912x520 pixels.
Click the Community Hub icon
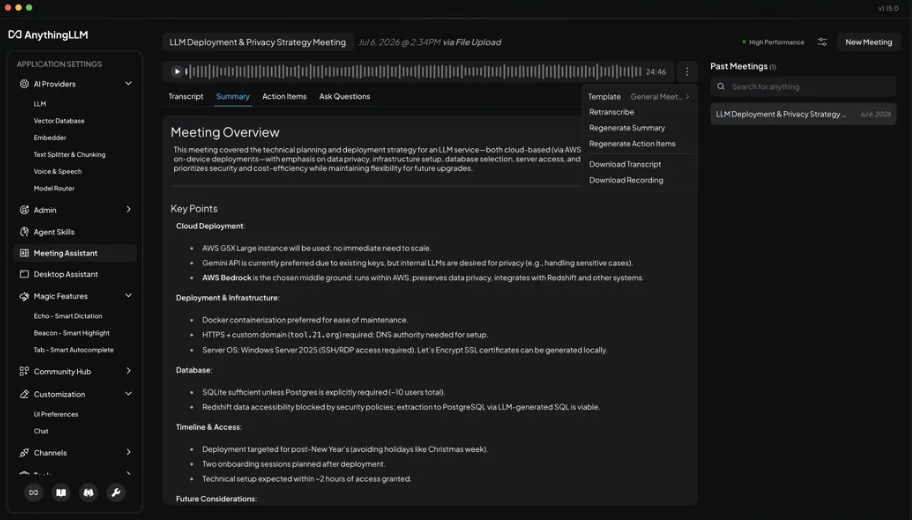tap(24, 371)
